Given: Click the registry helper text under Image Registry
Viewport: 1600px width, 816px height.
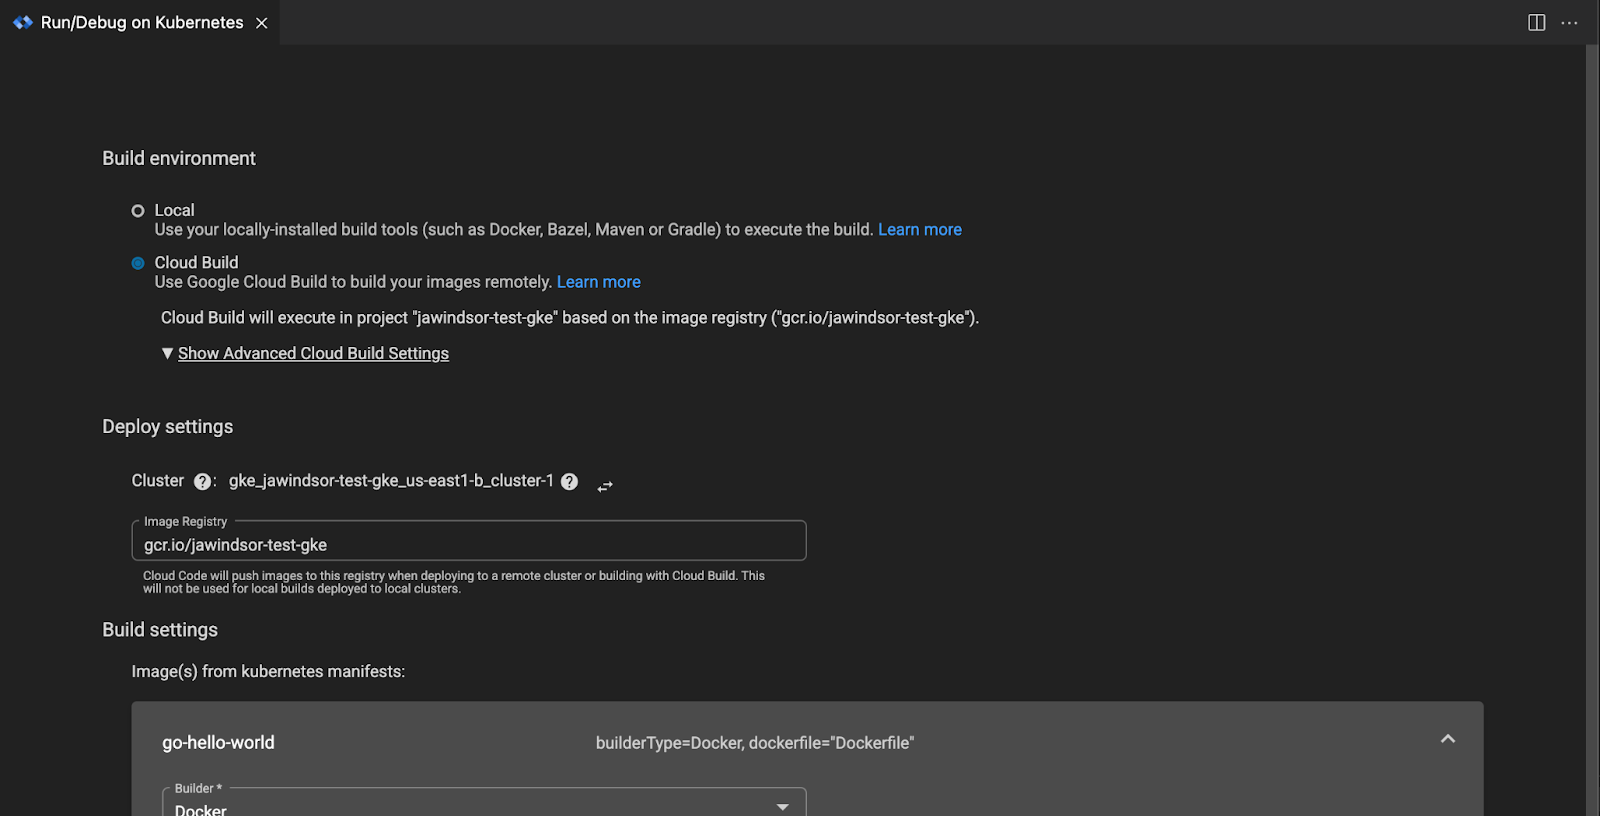Looking at the screenshot, I should [x=454, y=582].
